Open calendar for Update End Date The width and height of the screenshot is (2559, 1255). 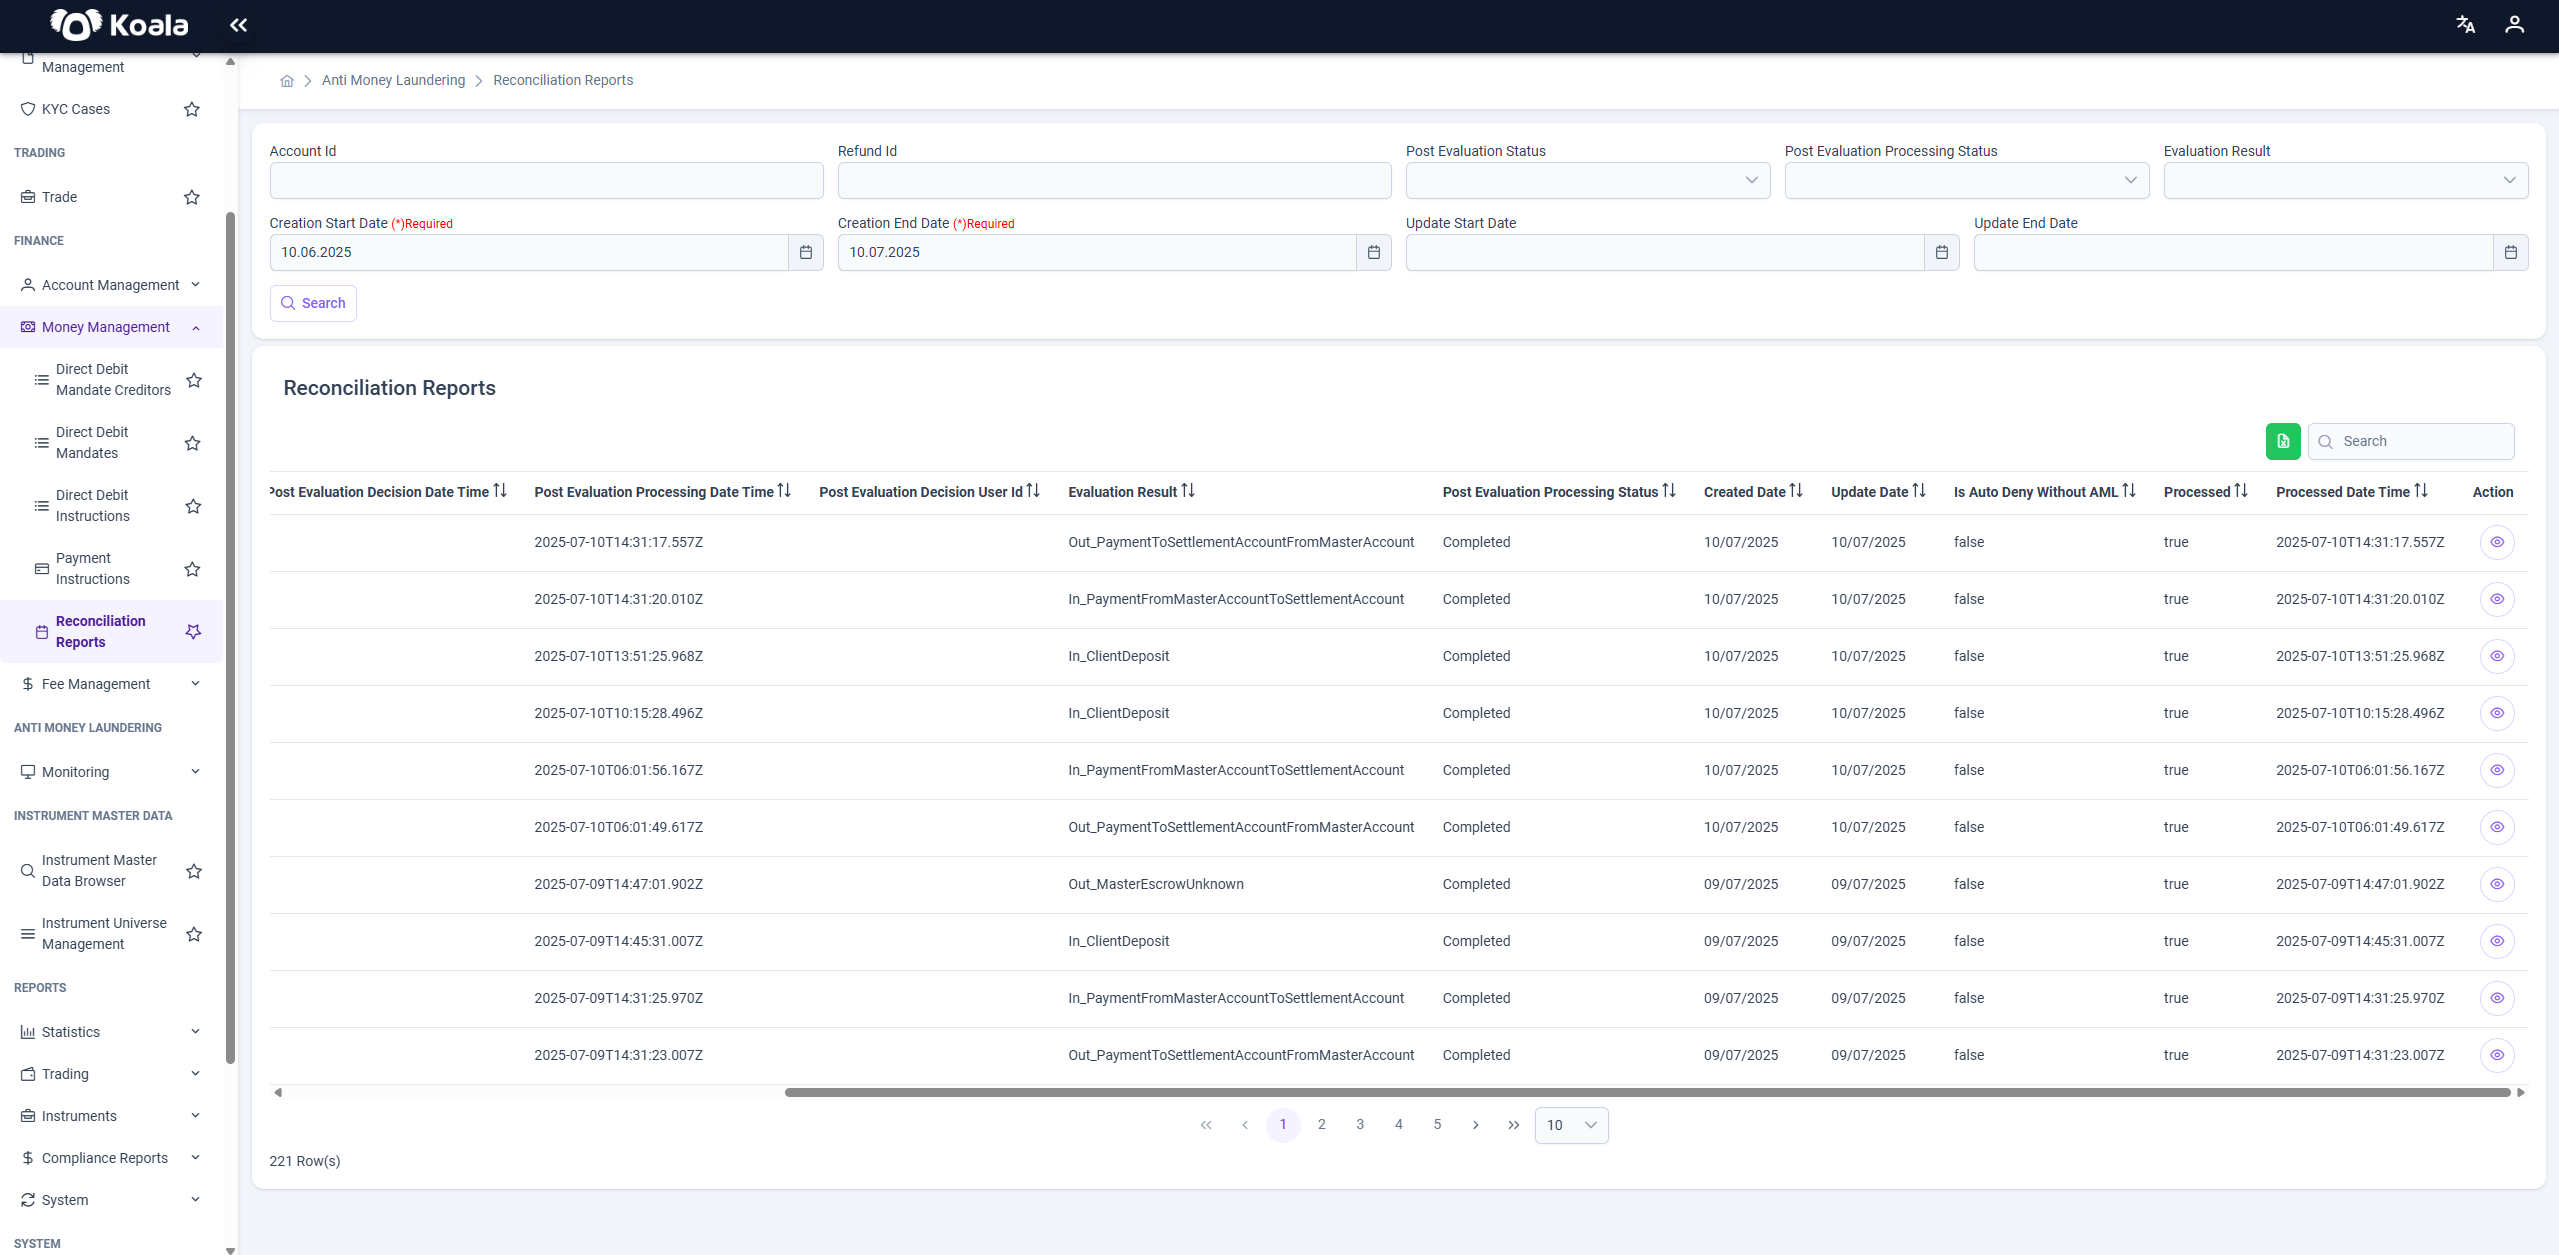[2510, 252]
